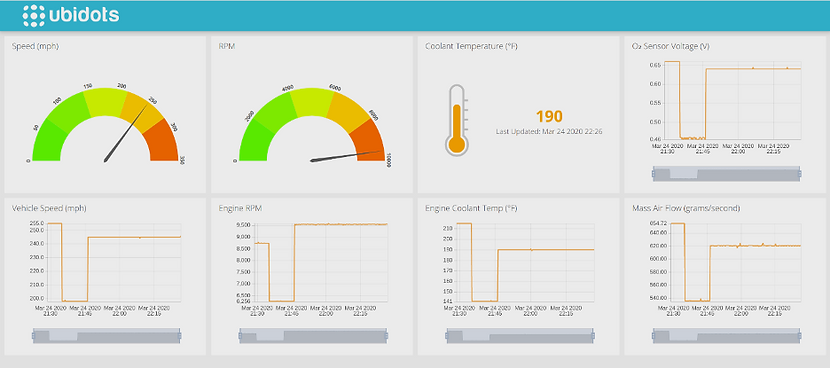Click right handle of Mass Air Flow slider
Image resolution: width=830 pixels, height=368 pixels.
[x=800, y=335]
